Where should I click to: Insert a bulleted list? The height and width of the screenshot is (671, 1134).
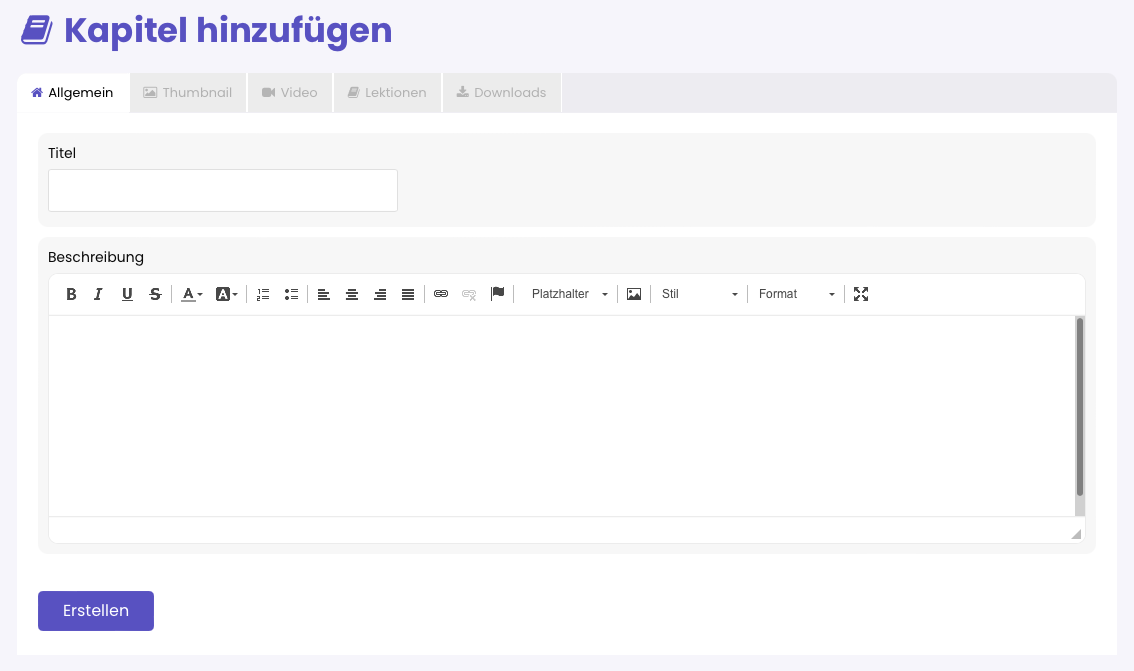(x=291, y=294)
